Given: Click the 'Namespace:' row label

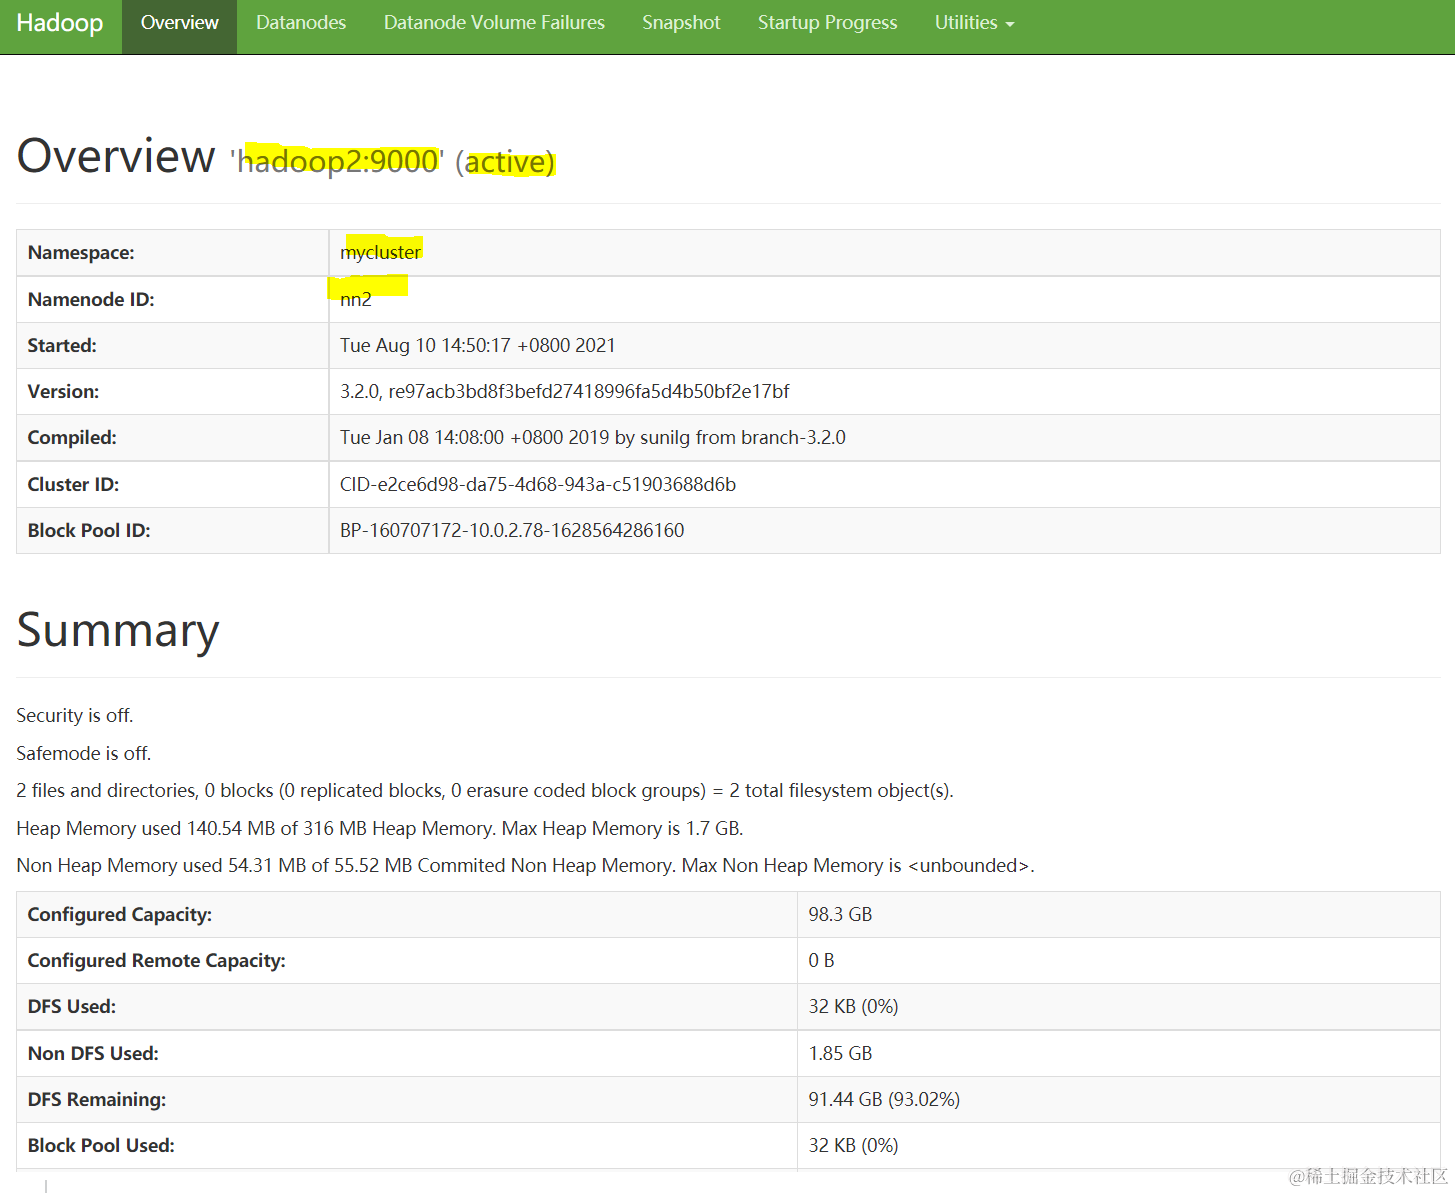Looking at the screenshot, I should tap(81, 253).
